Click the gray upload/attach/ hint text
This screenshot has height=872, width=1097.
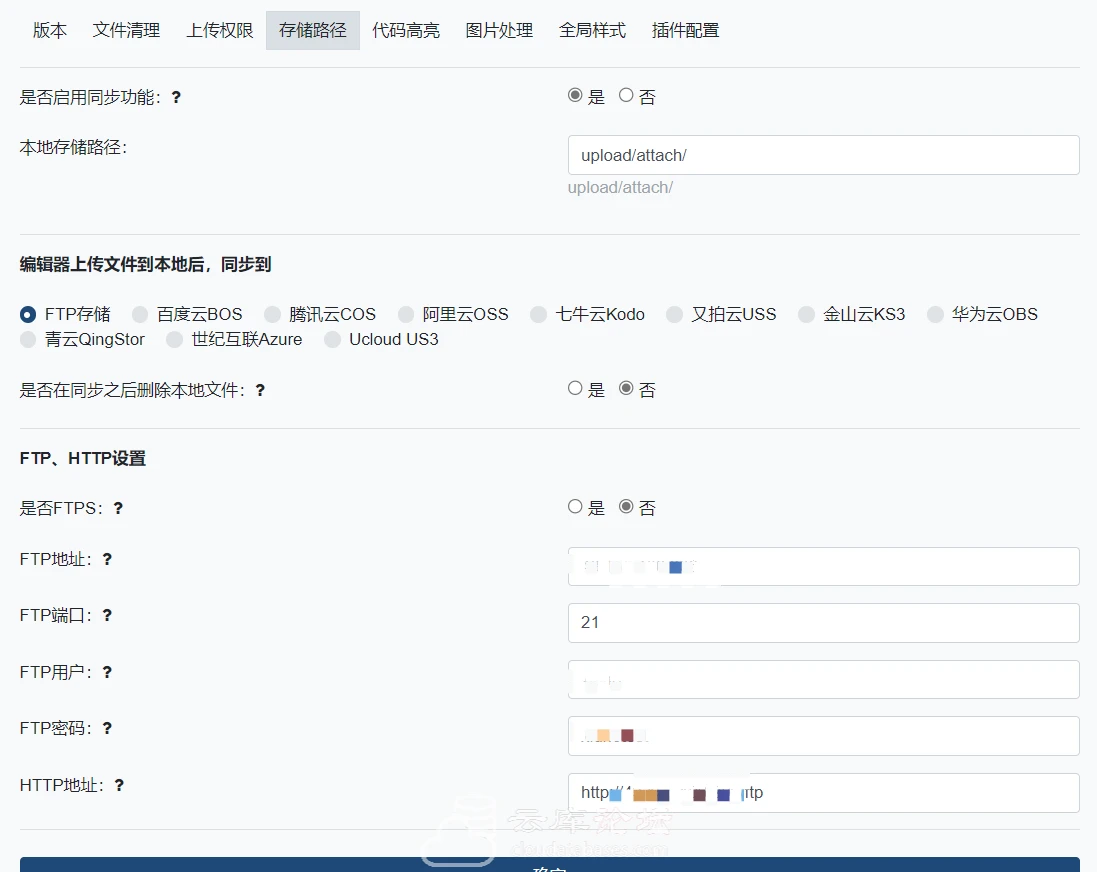tap(620, 188)
